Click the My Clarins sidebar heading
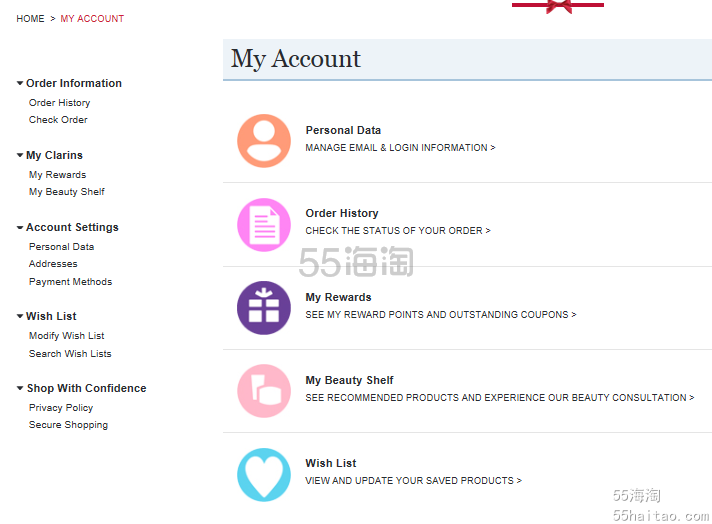 click(x=54, y=156)
